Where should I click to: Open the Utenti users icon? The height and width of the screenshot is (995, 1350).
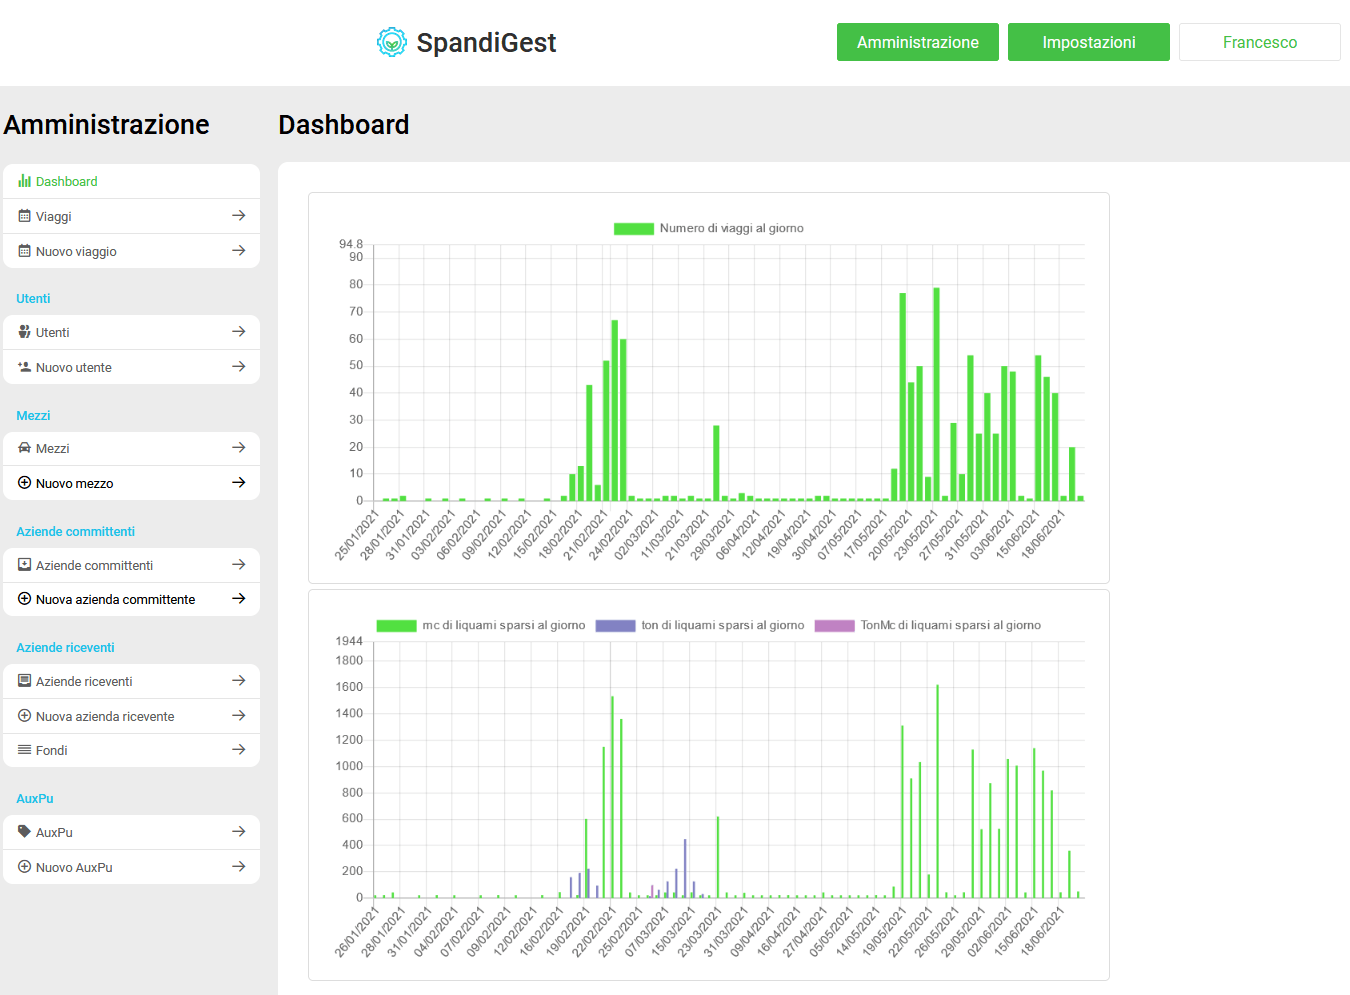coord(22,331)
